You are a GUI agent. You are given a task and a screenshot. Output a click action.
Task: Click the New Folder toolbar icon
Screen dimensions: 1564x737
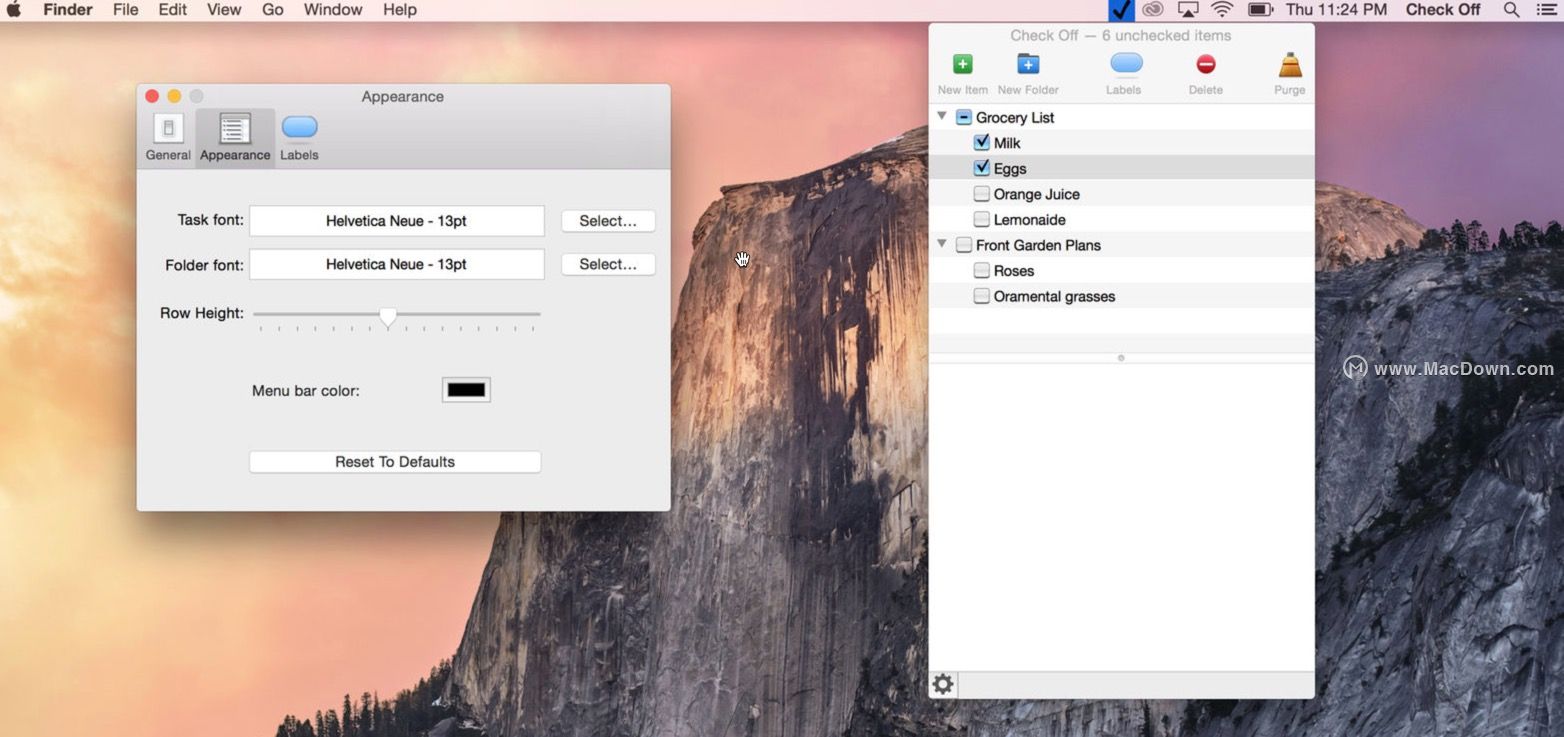[1028, 65]
